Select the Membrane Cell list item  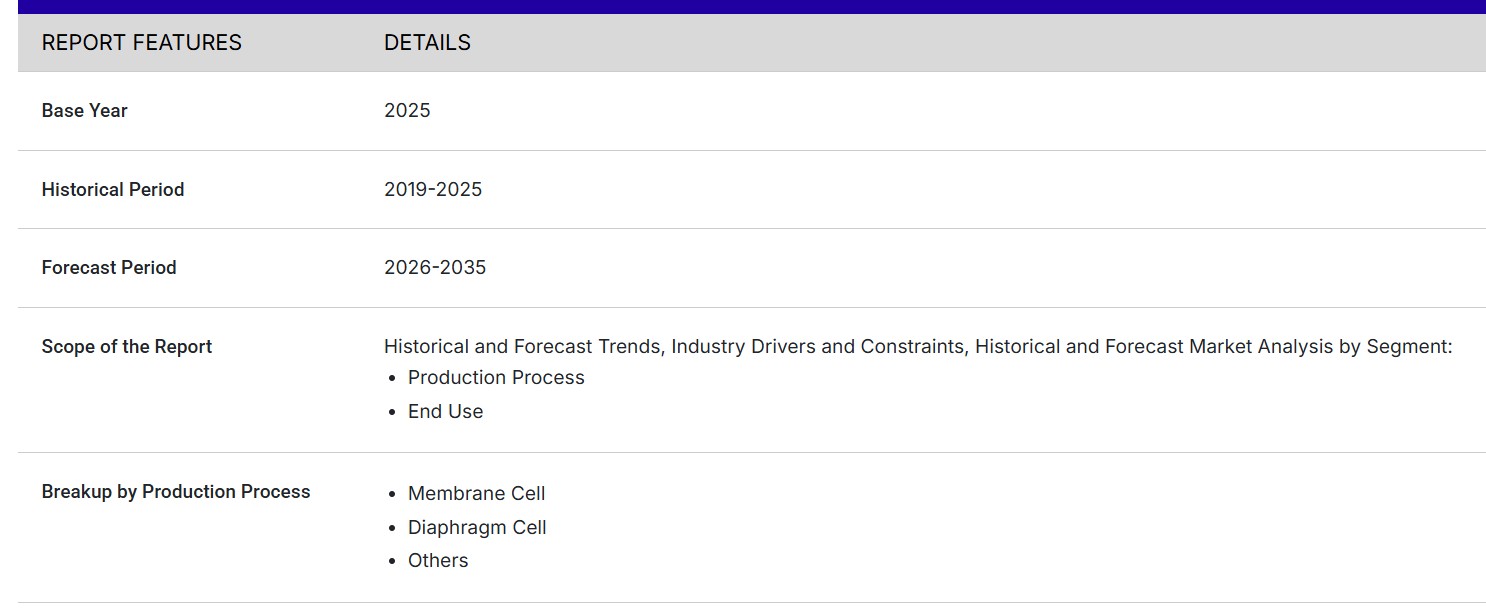[476, 494]
